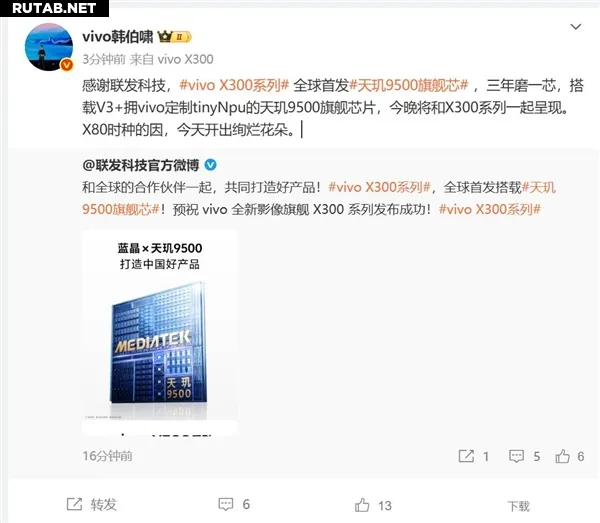This screenshot has height=523, width=600.
Task: Open the vivo韩伯啸 username link
Action: 117,37
